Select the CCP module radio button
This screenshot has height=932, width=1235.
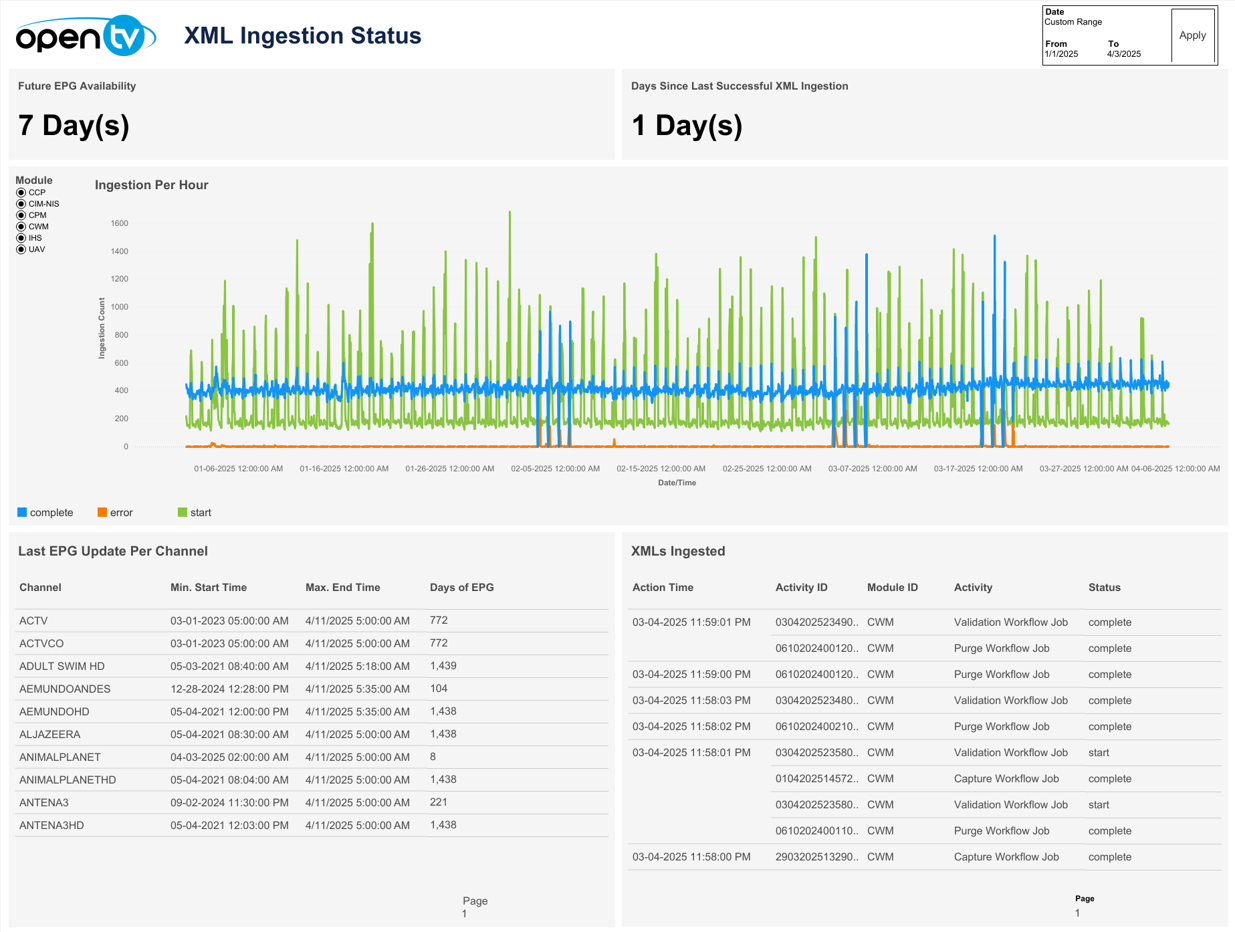pyautogui.click(x=21, y=193)
